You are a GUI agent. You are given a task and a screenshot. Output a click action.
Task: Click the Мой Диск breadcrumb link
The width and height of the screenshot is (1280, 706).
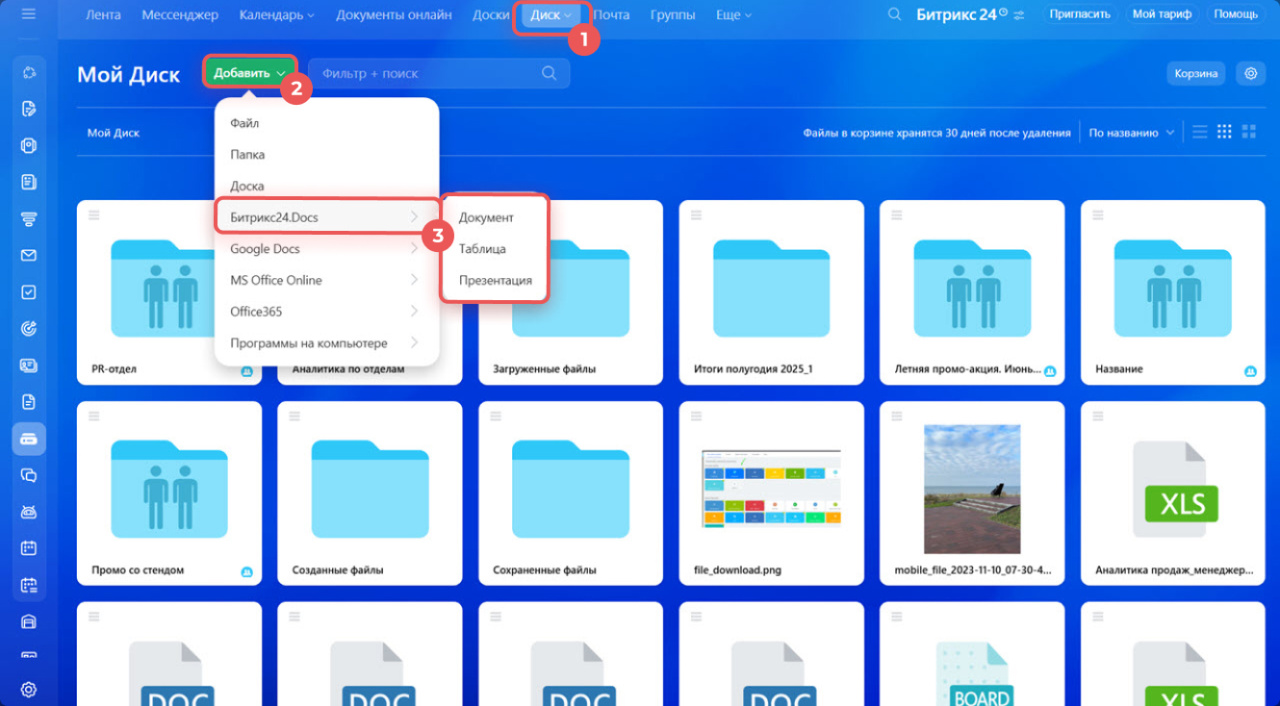[x=113, y=133]
